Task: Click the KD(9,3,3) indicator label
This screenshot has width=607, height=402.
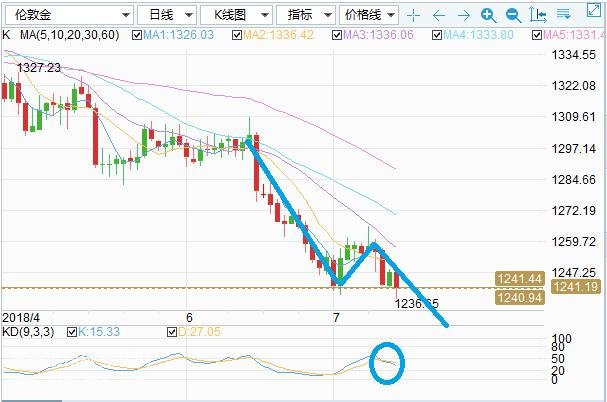Action: coord(28,329)
